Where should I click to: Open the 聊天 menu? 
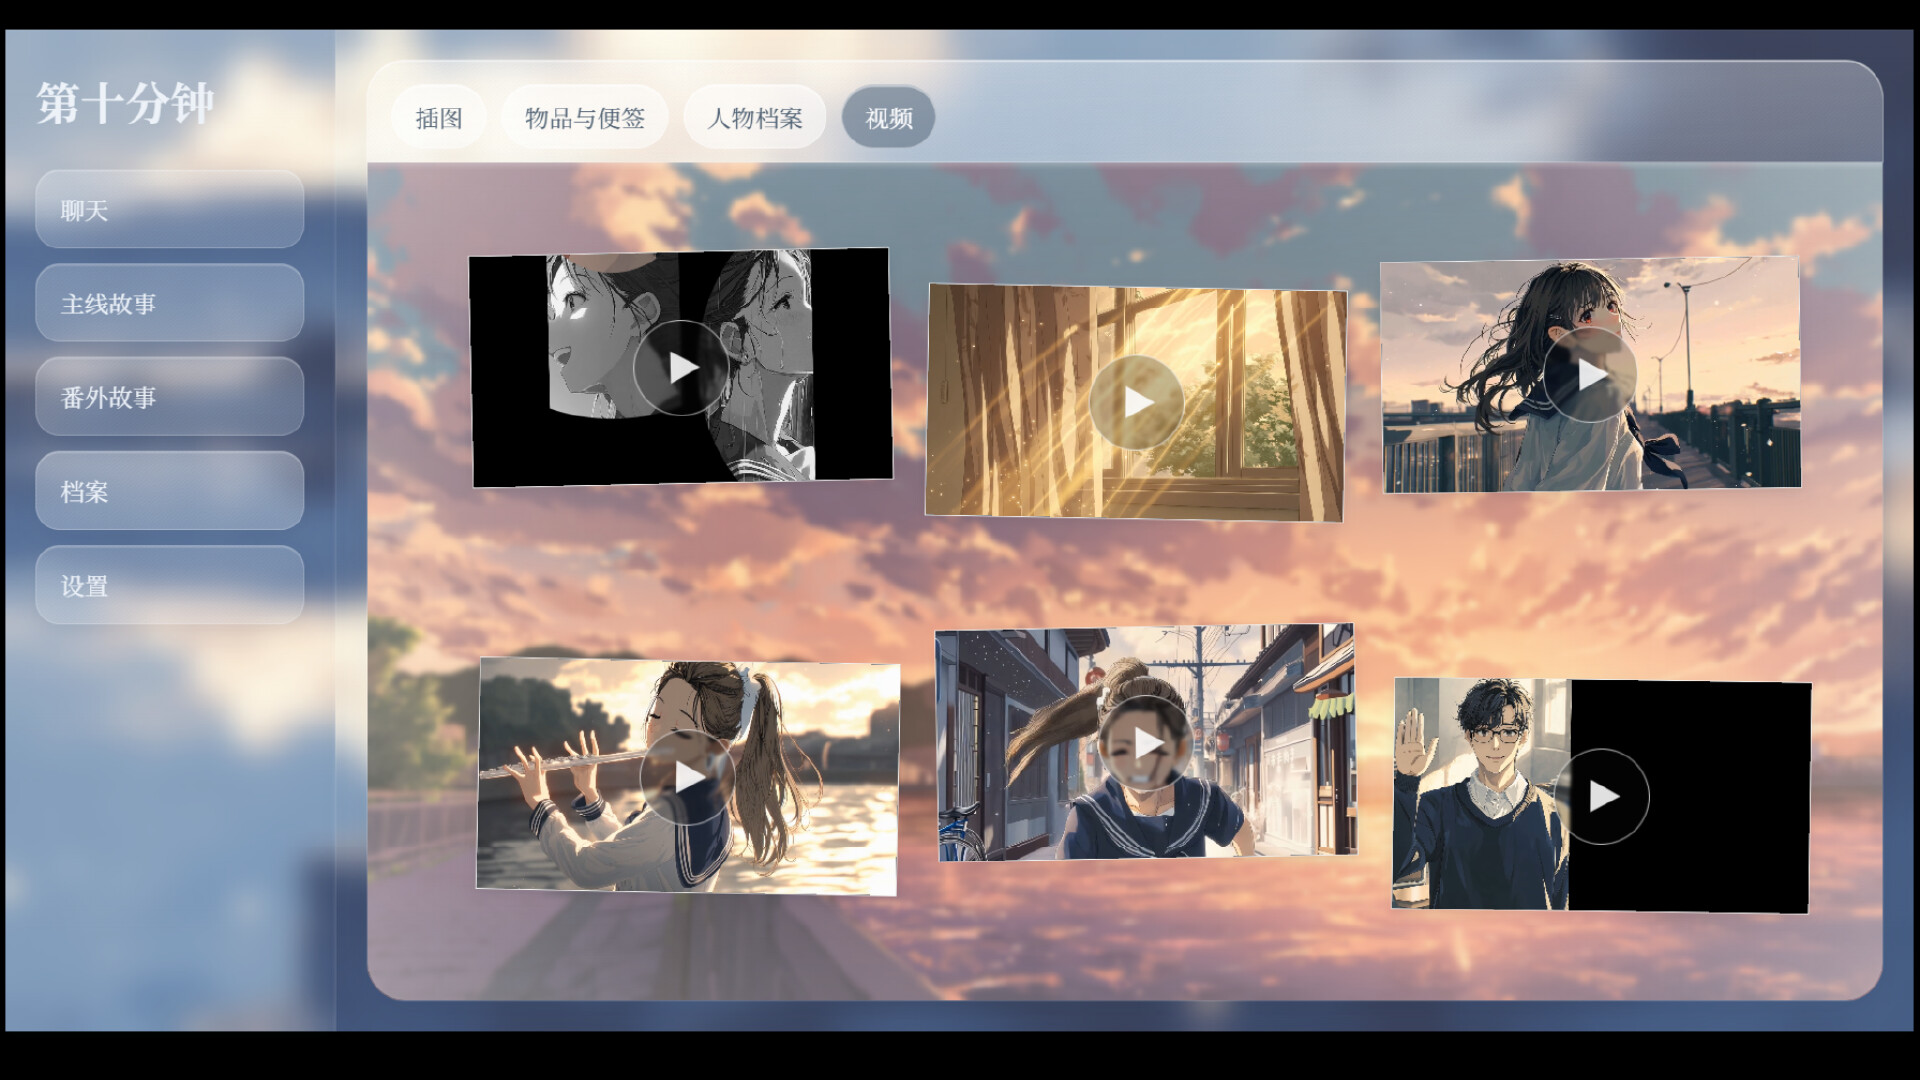(170, 209)
